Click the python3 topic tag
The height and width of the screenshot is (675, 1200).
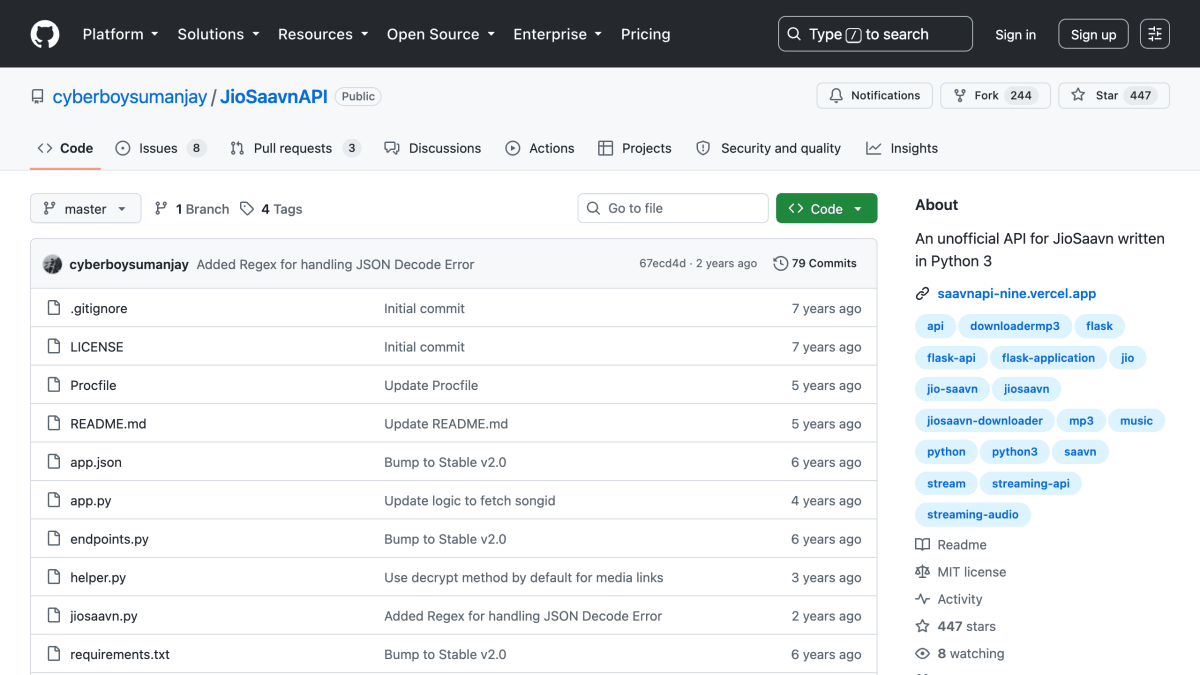pos(1015,452)
